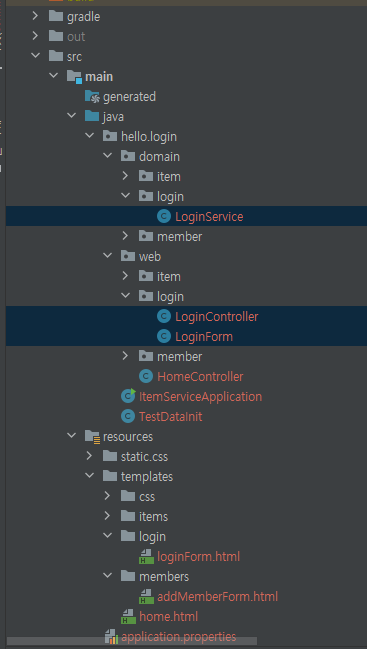Collapse the templates folder chevron

point(89,476)
